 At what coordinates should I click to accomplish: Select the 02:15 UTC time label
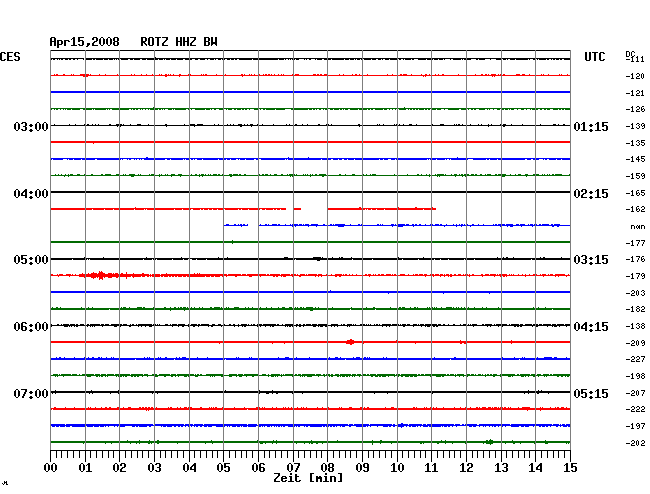click(591, 194)
